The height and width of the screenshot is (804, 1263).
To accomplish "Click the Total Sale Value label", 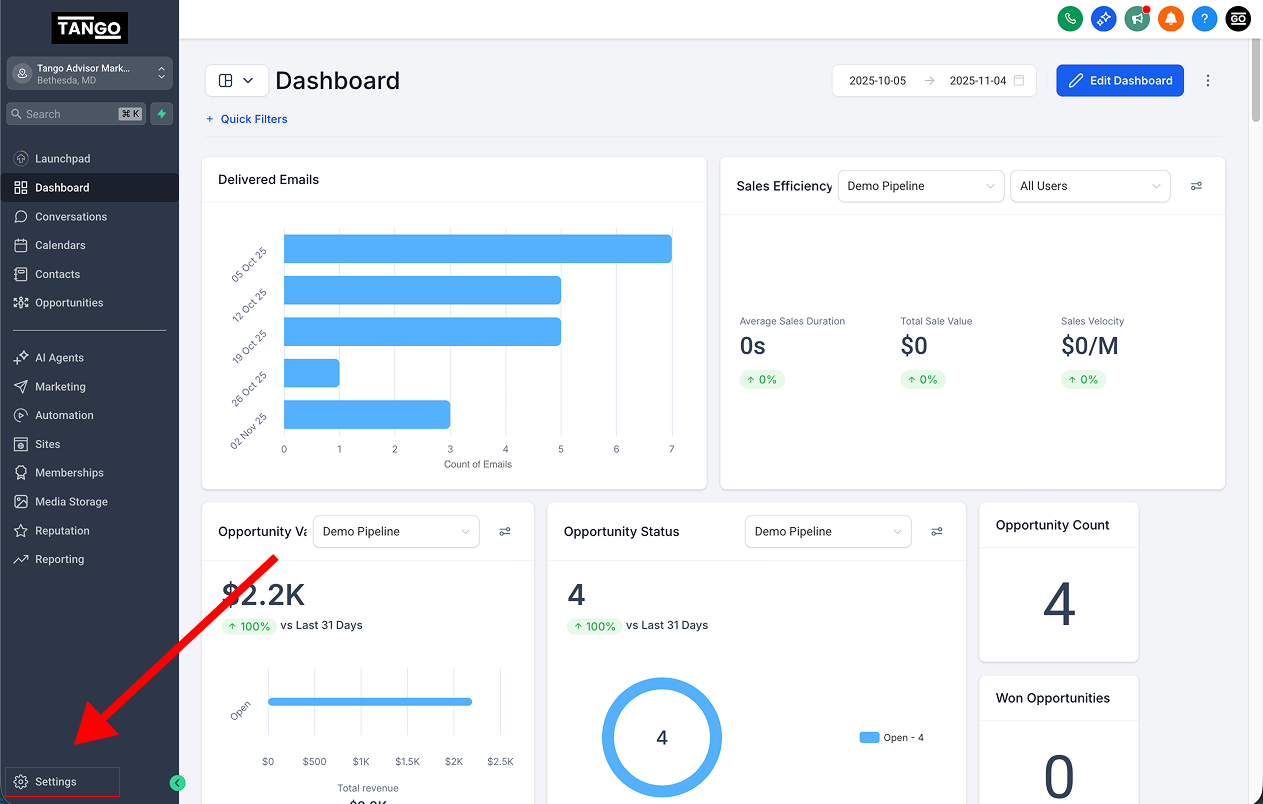I will (936, 321).
